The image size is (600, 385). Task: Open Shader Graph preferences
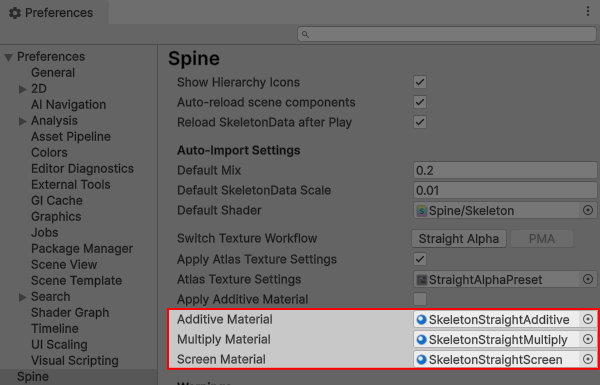(x=70, y=313)
